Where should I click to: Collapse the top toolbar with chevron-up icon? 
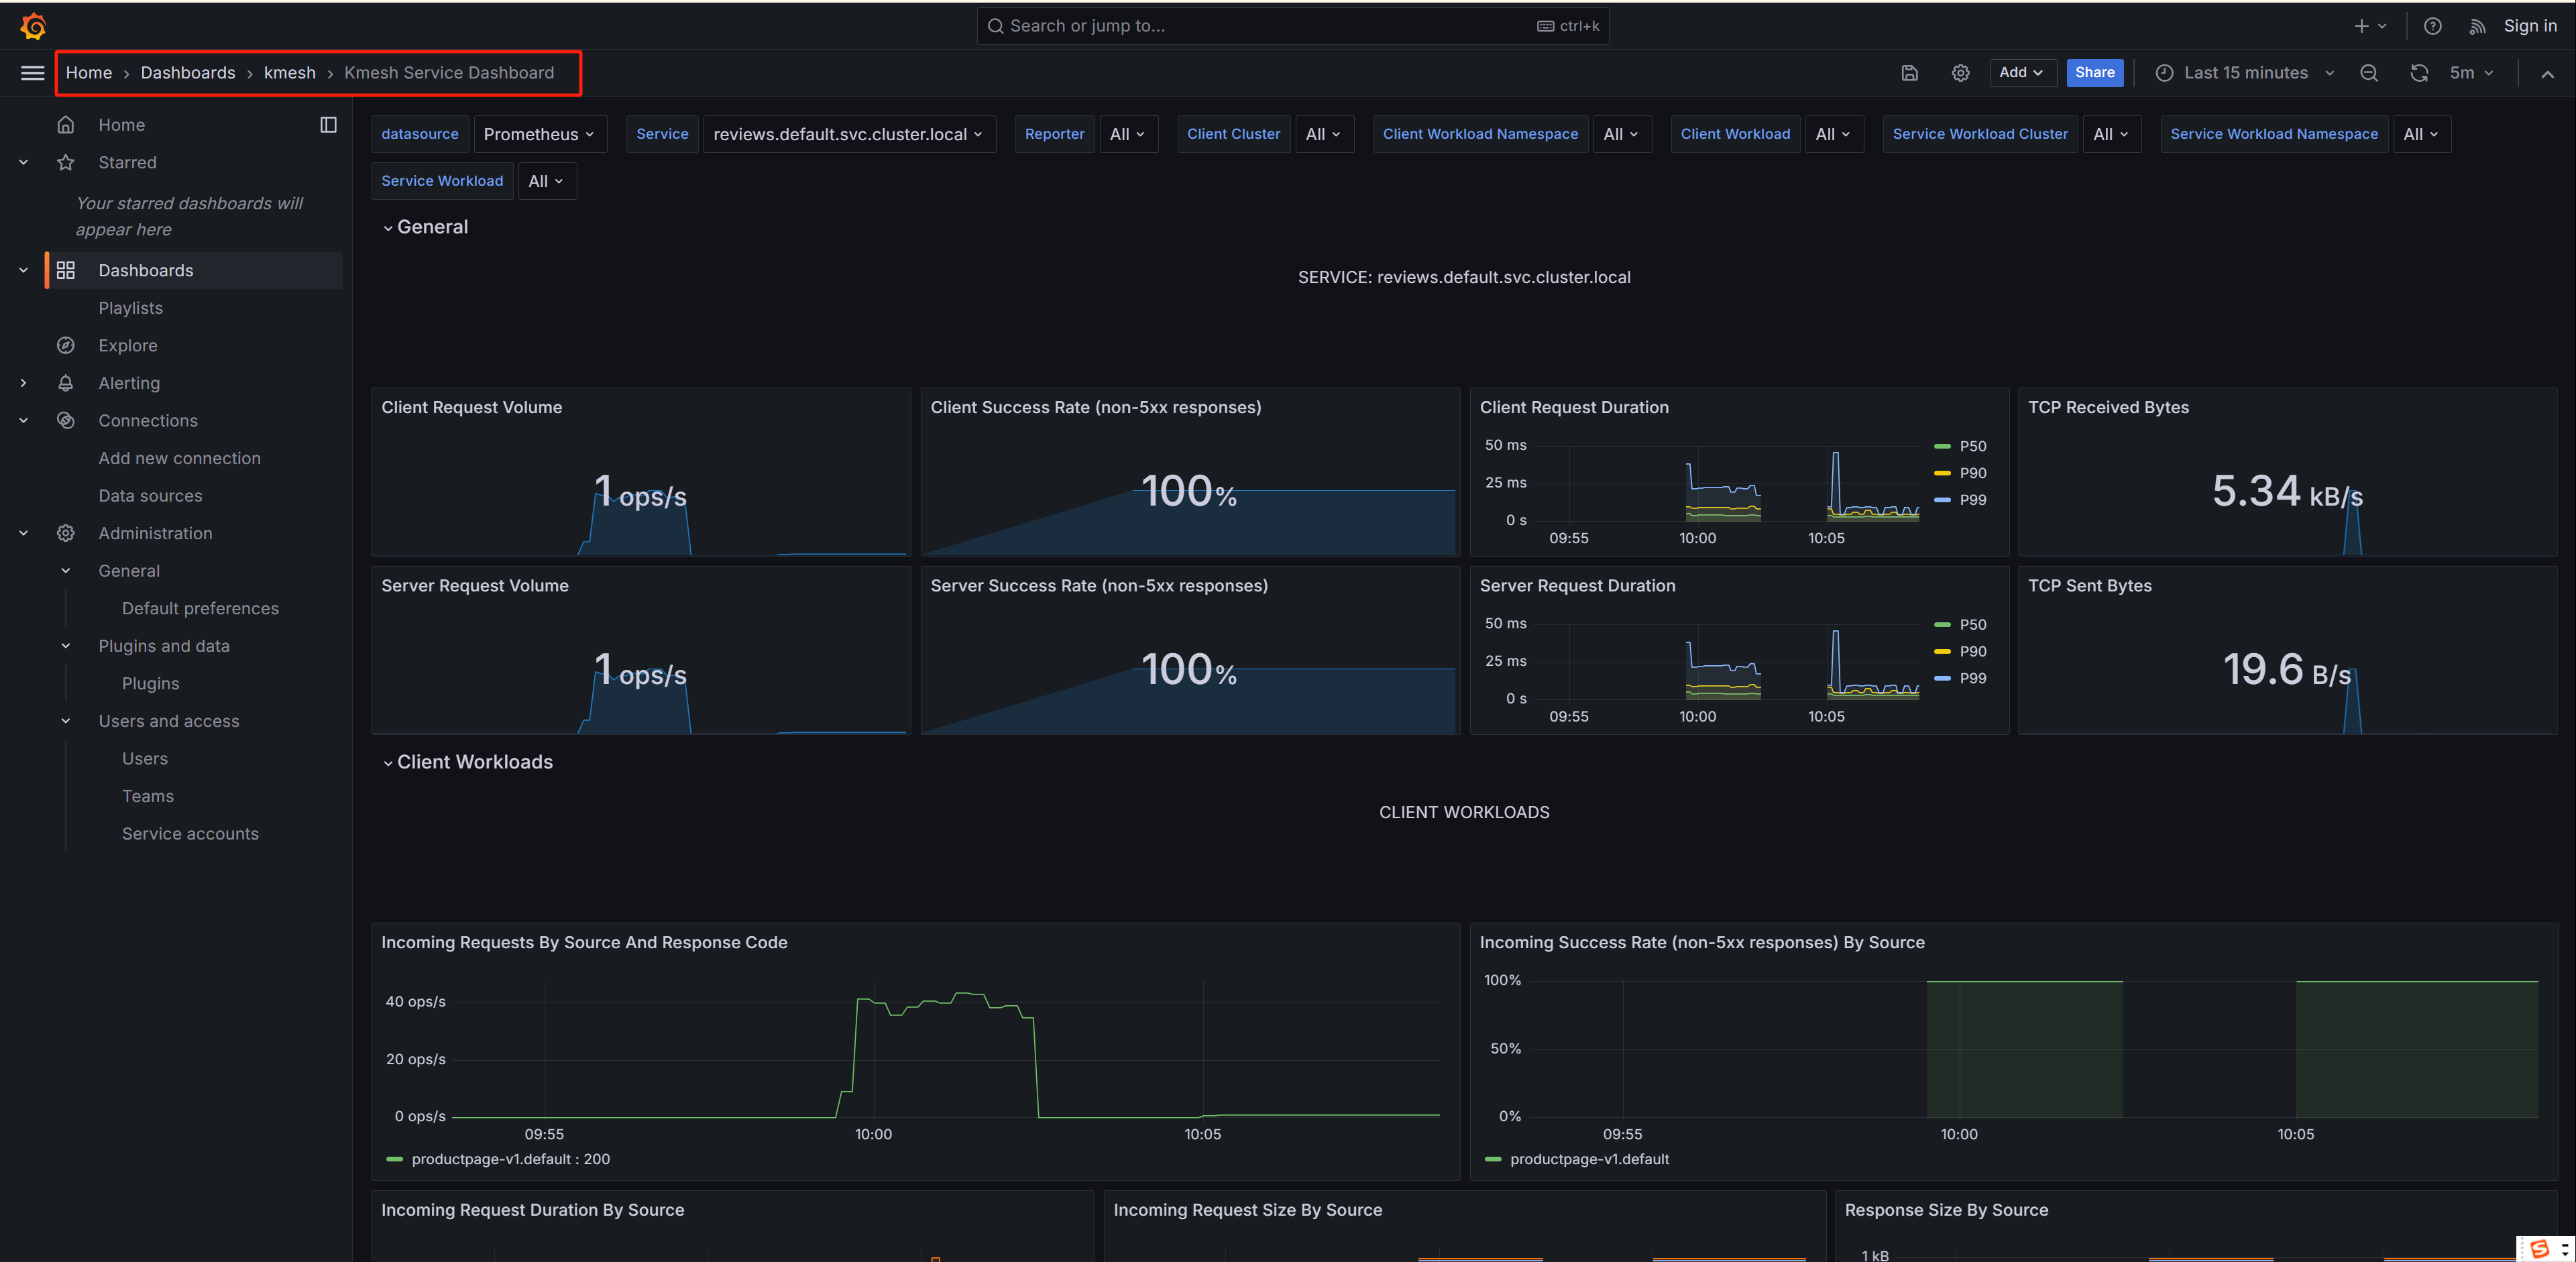[2547, 74]
